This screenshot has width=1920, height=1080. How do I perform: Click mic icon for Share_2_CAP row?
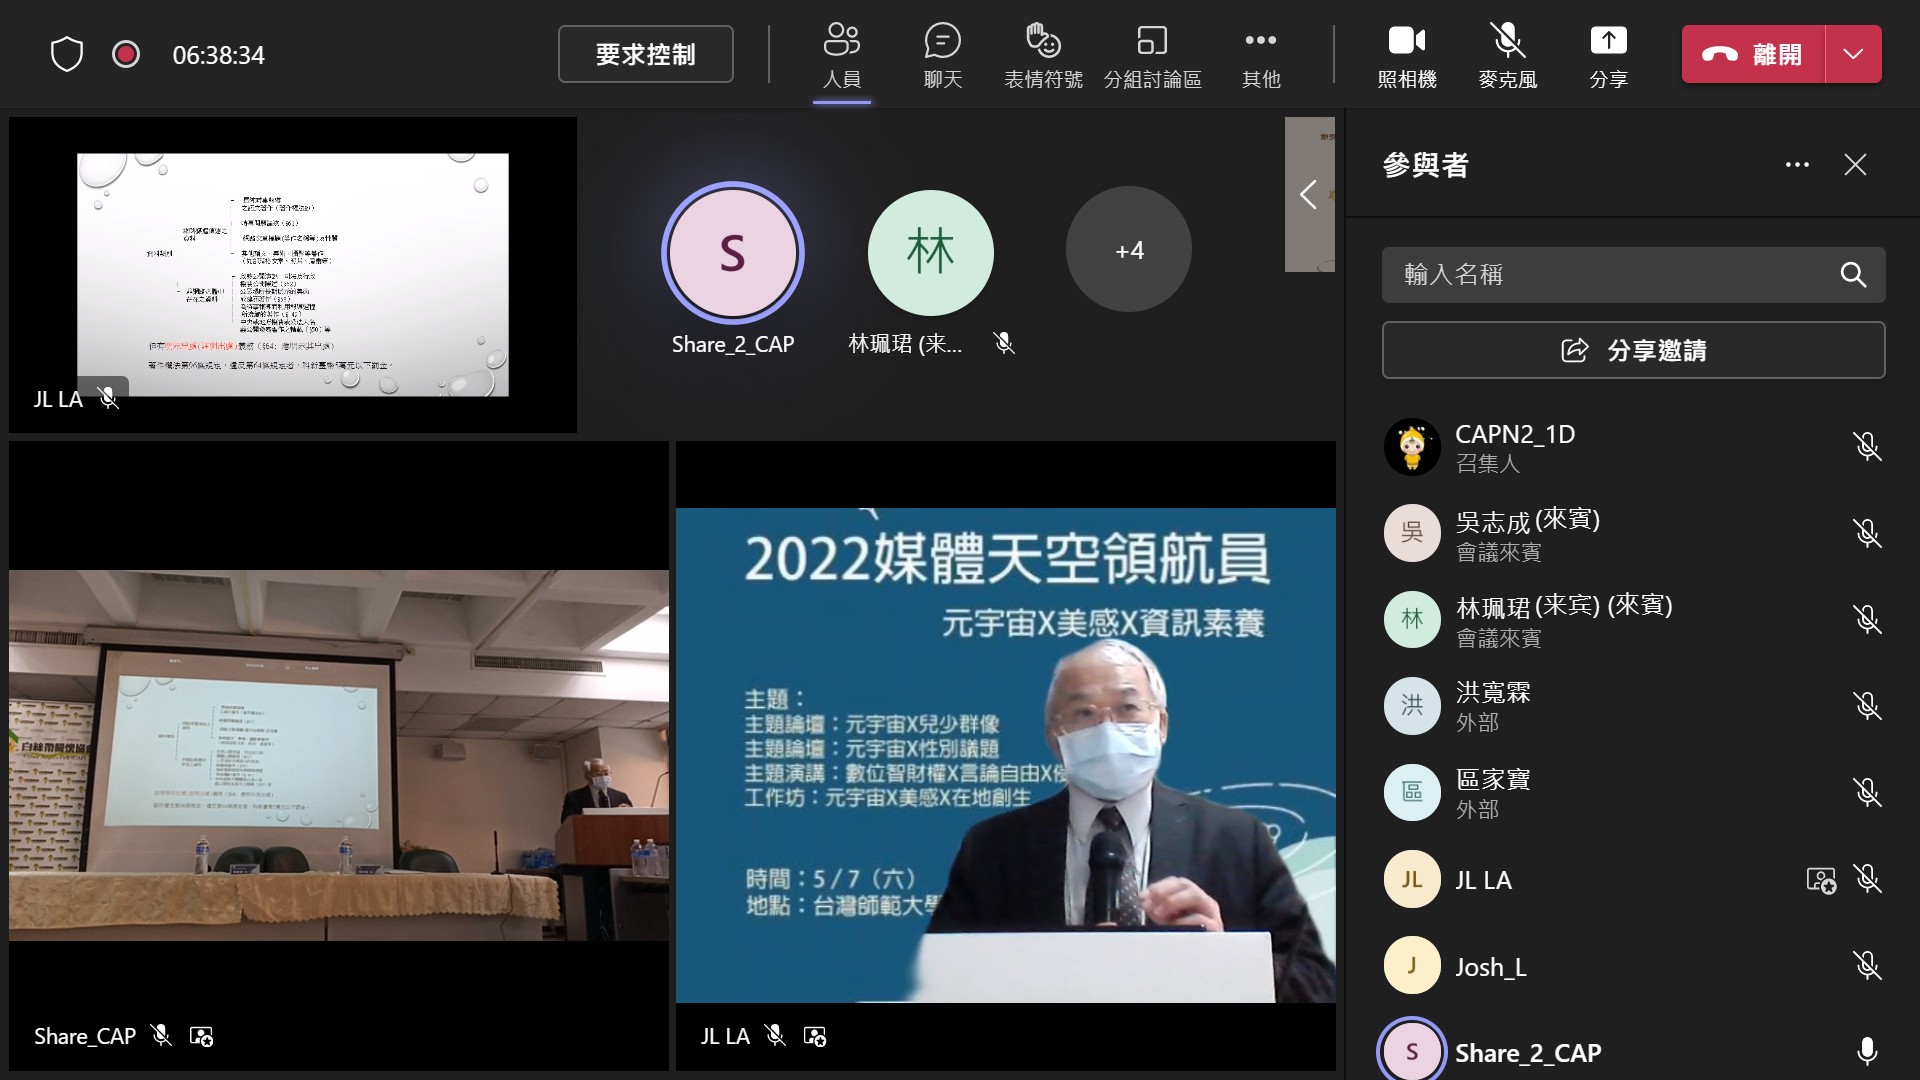tap(1866, 1052)
